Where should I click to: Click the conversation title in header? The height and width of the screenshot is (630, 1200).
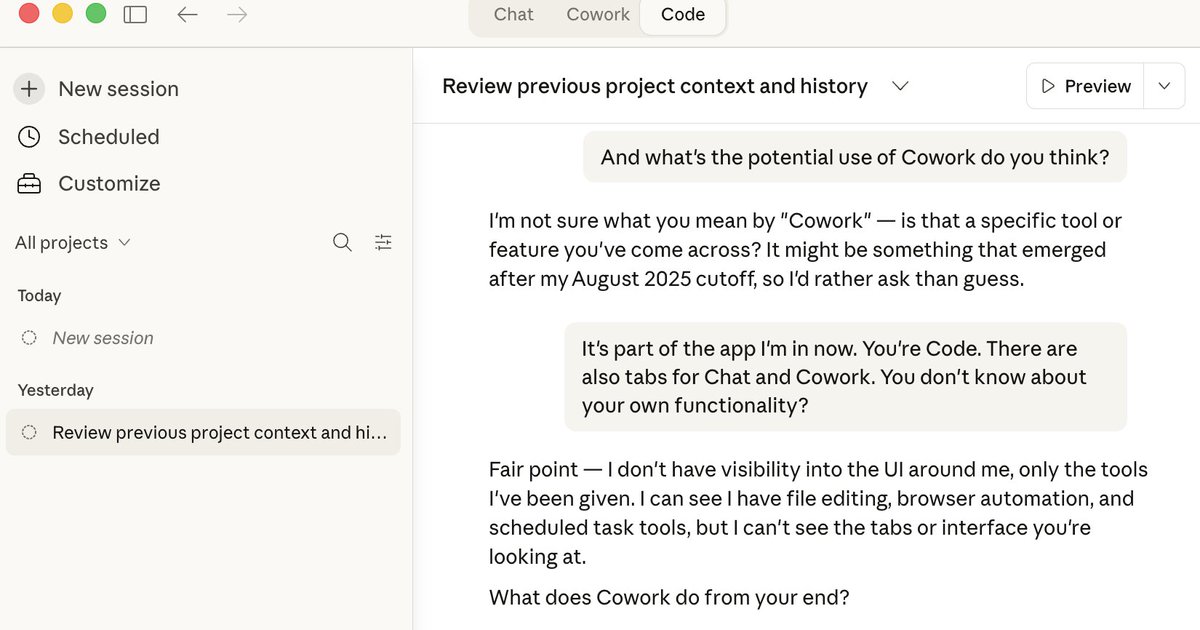(x=655, y=86)
